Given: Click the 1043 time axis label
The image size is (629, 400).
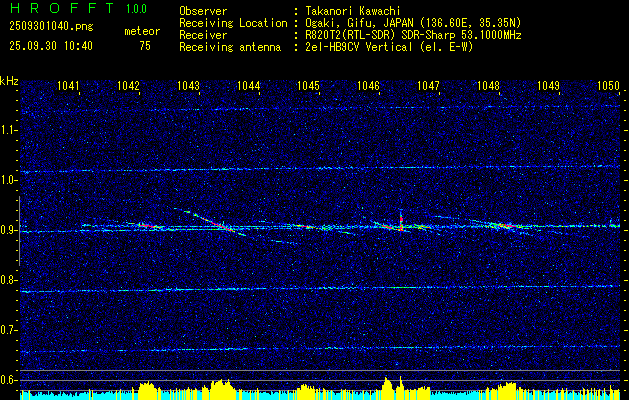Looking at the screenshot, I should (x=189, y=85).
